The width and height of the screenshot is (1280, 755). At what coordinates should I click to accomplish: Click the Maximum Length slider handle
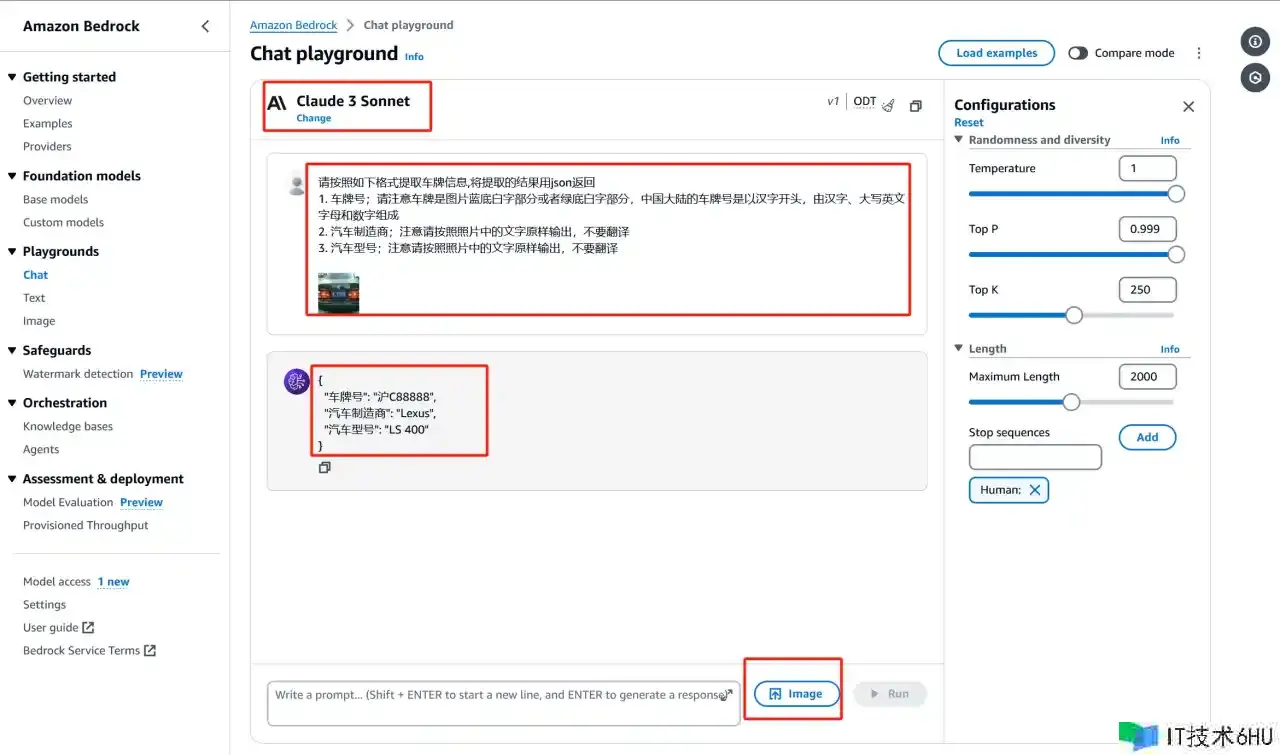coord(1071,402)
